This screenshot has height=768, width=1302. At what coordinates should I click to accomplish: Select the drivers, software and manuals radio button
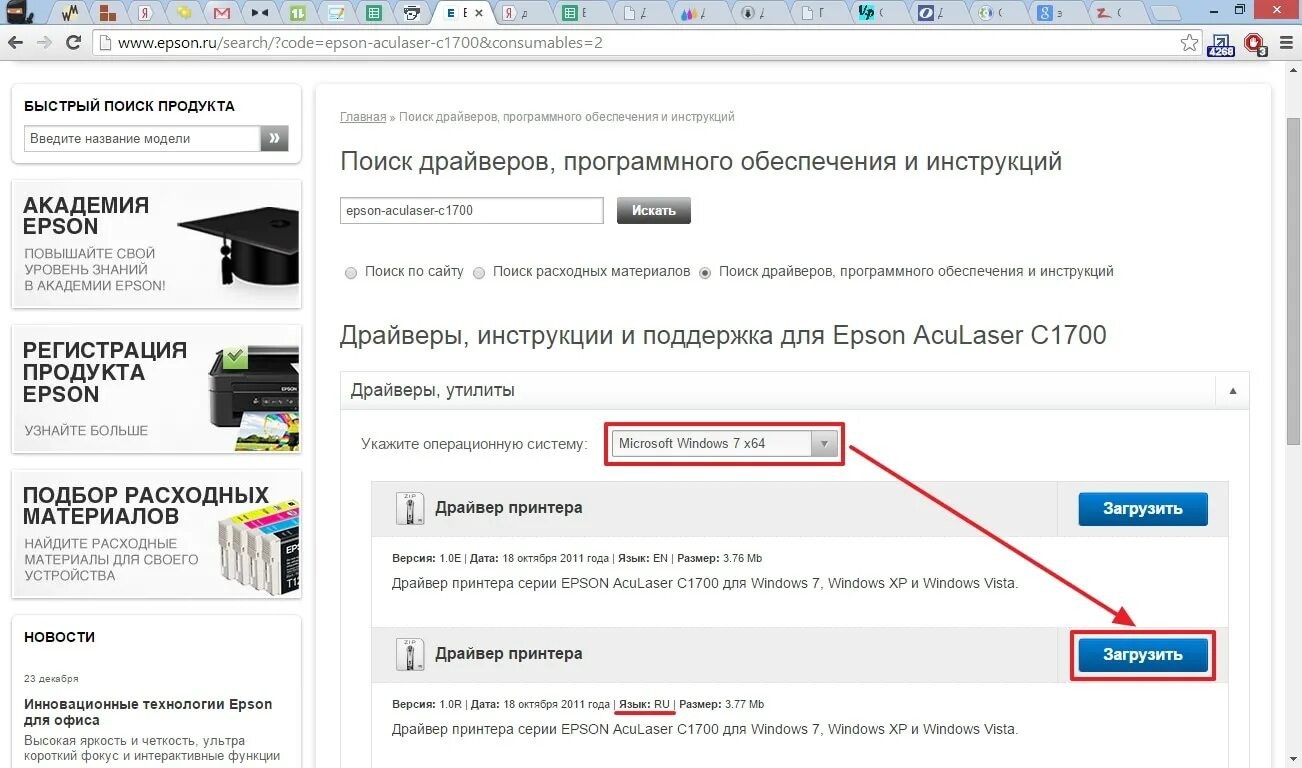pyautogui.click(x=705, y=272)
